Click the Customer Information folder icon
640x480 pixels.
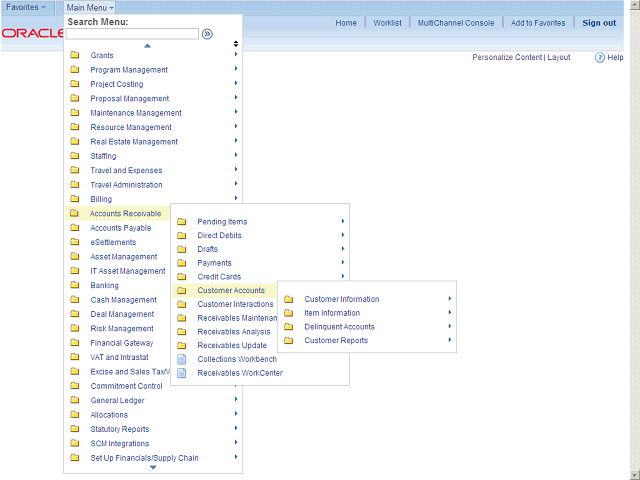tap(289, 299)
